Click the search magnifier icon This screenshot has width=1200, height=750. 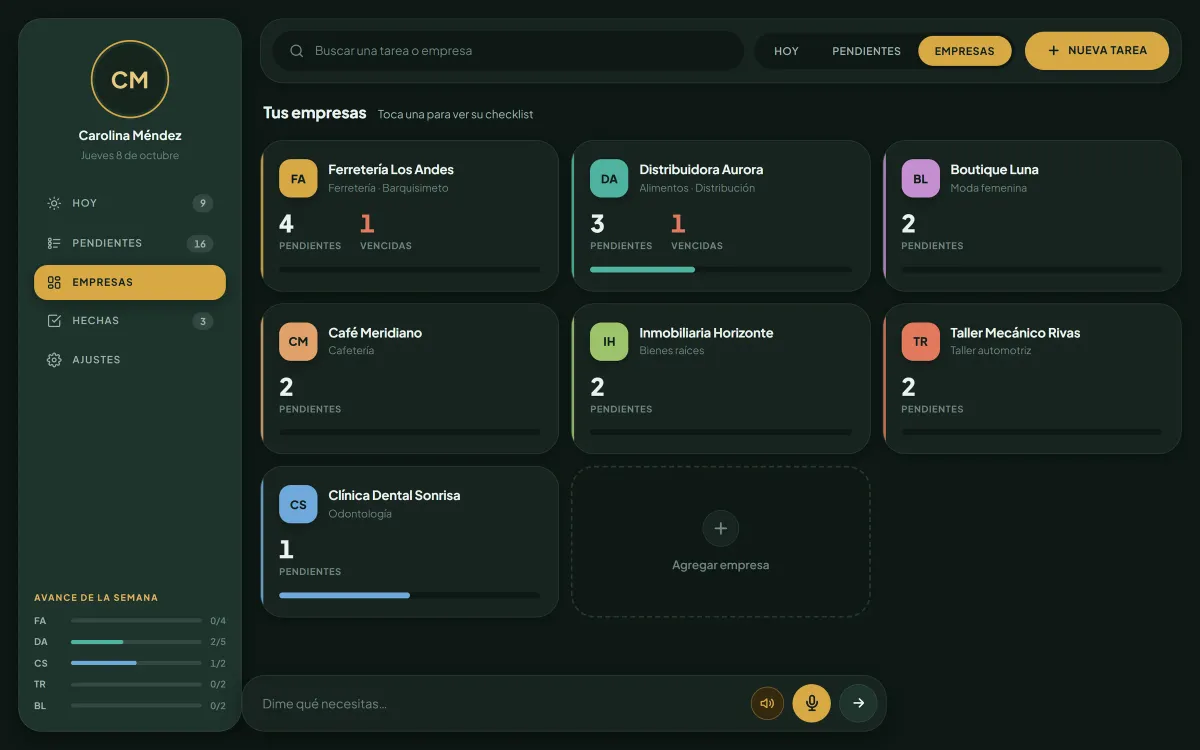[x=297, y=51]
